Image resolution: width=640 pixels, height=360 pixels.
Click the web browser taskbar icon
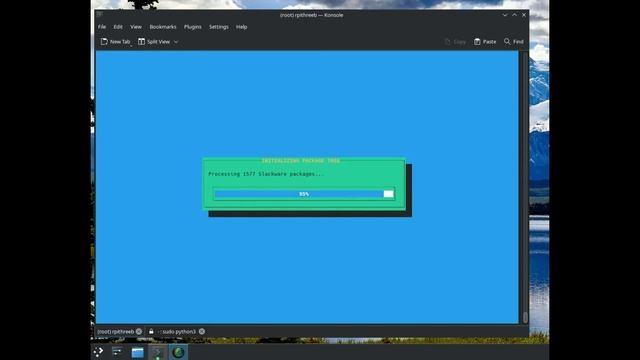click(x=178, y=352)
